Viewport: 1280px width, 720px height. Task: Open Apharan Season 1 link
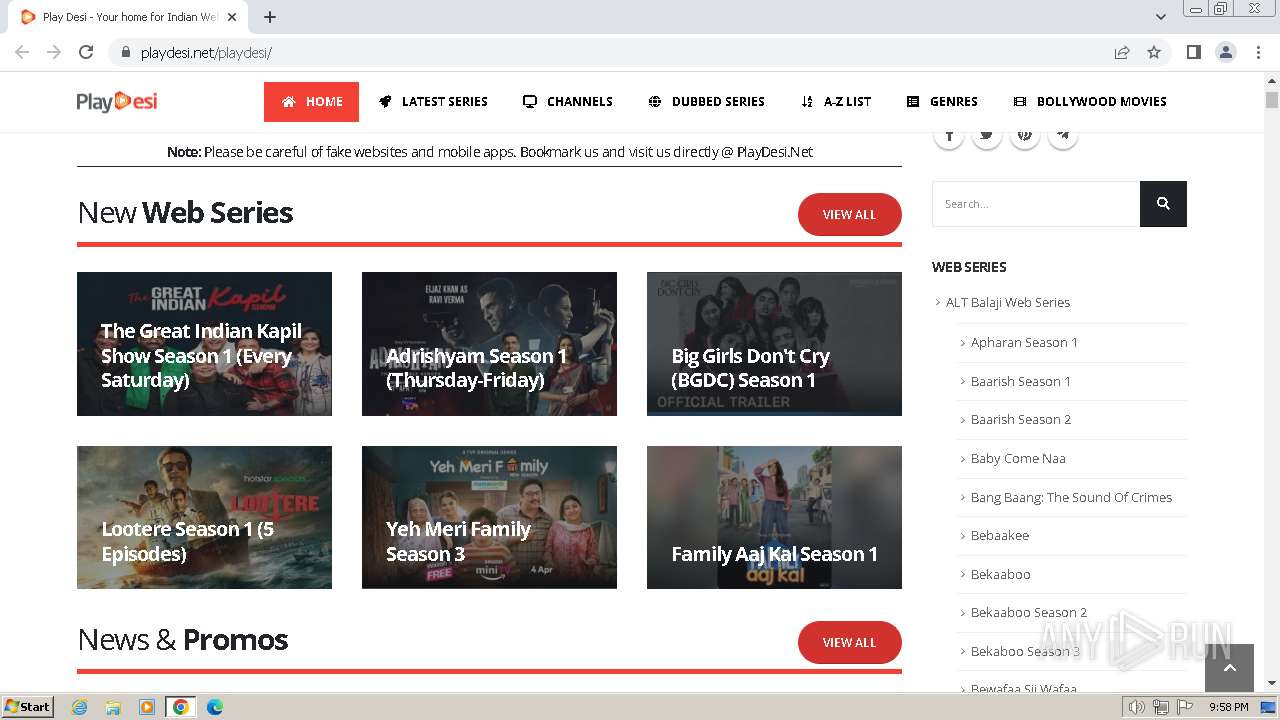[x=1024, y=342]
